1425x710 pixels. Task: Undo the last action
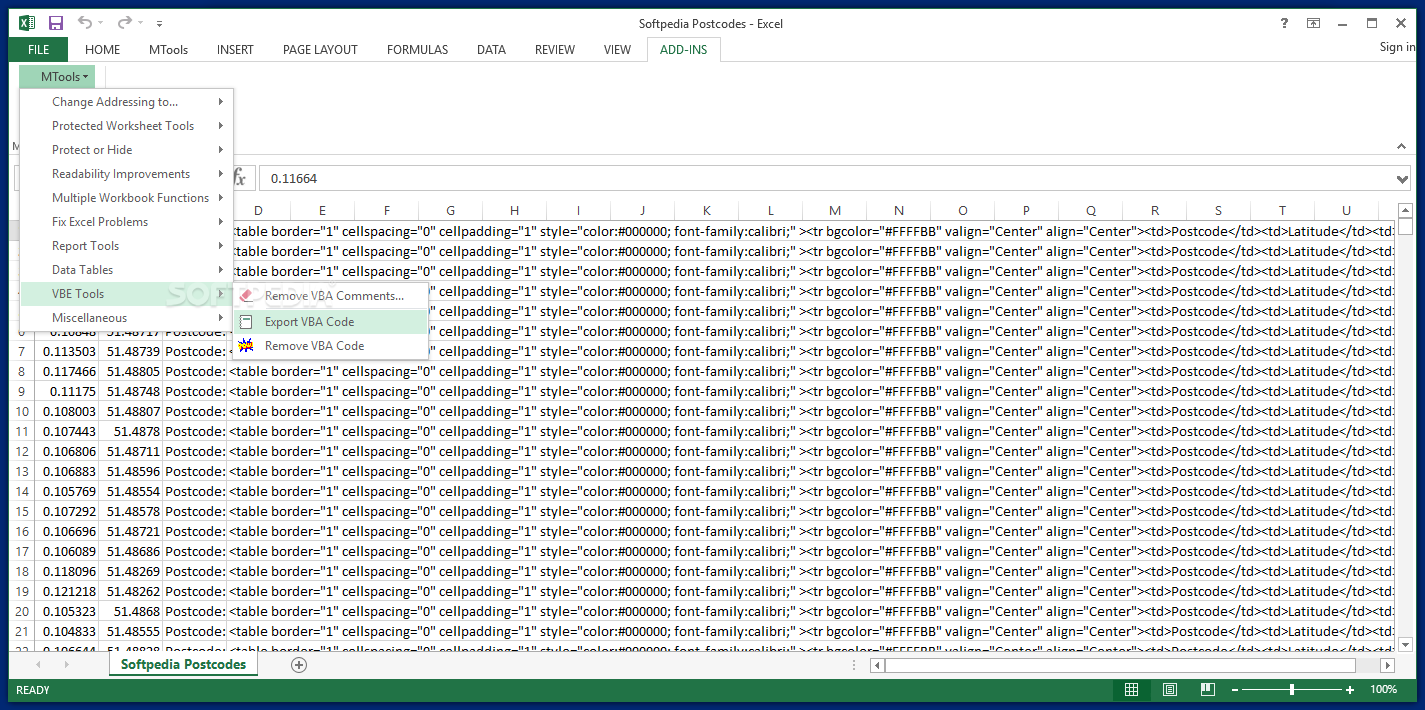click(85, 23)
